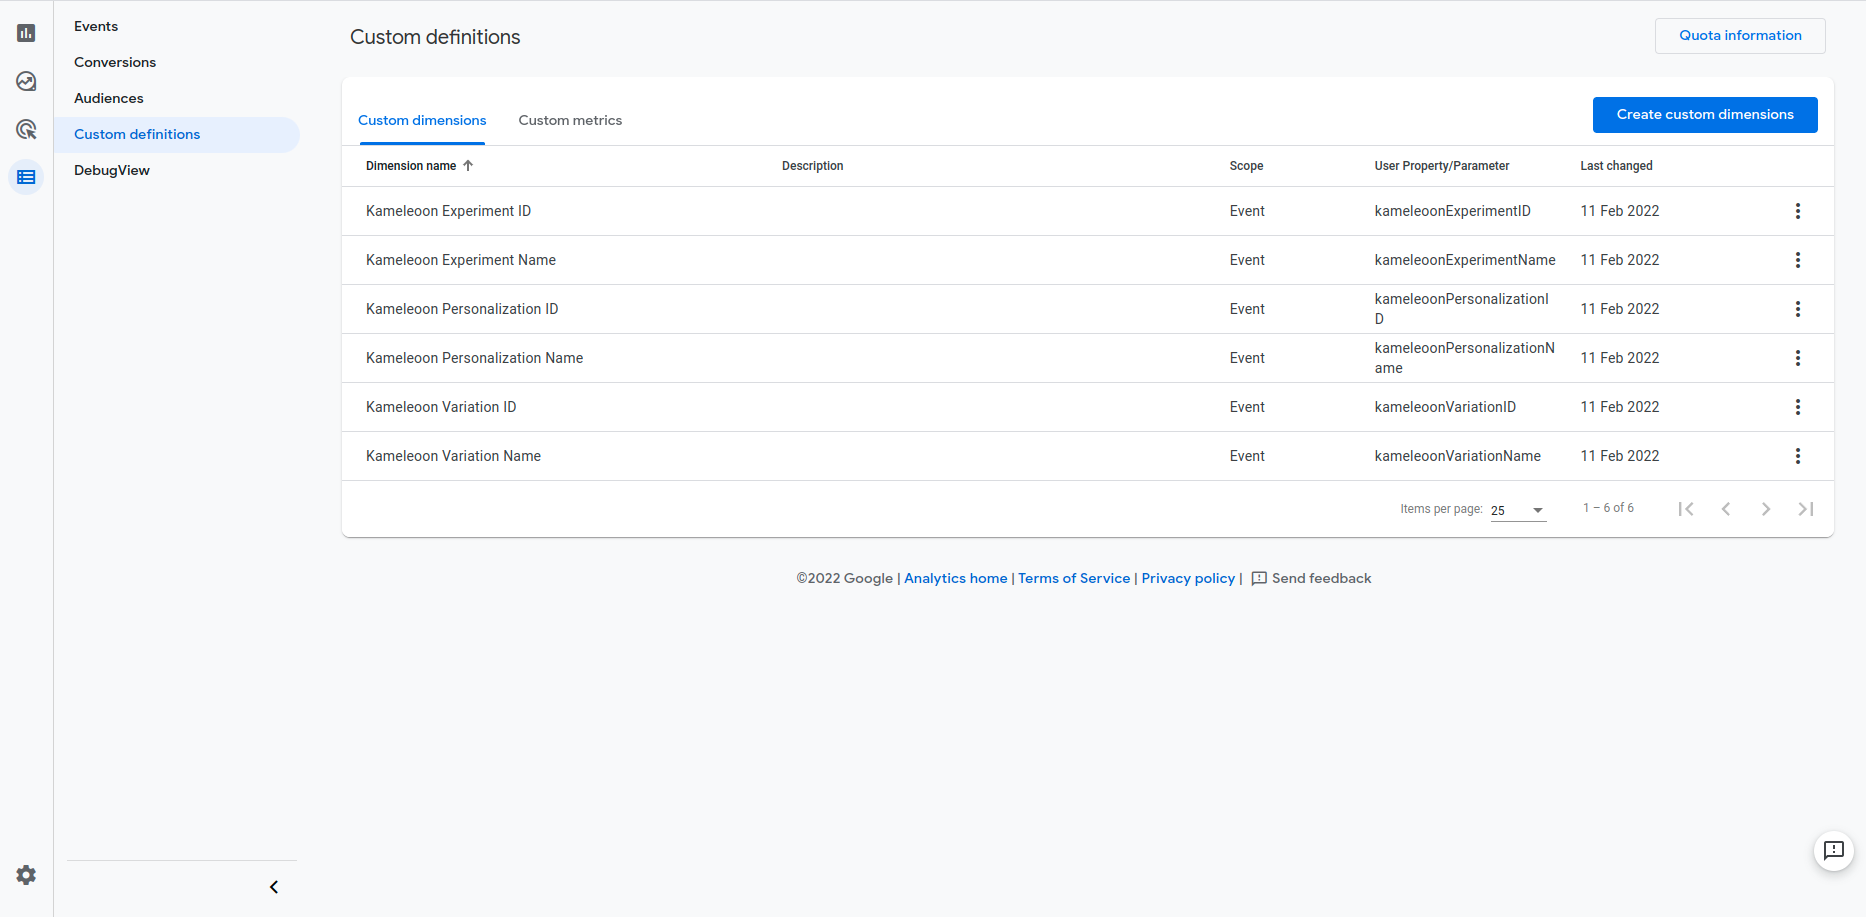Open the Reports icon in left rail
Screen dimensions: 1866x917
click(x=26, y=33)
